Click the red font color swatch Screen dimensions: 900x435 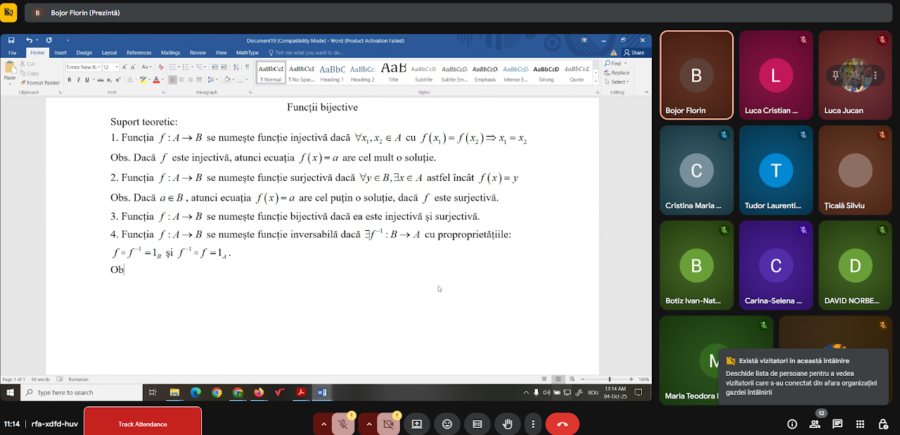(157, 79)
